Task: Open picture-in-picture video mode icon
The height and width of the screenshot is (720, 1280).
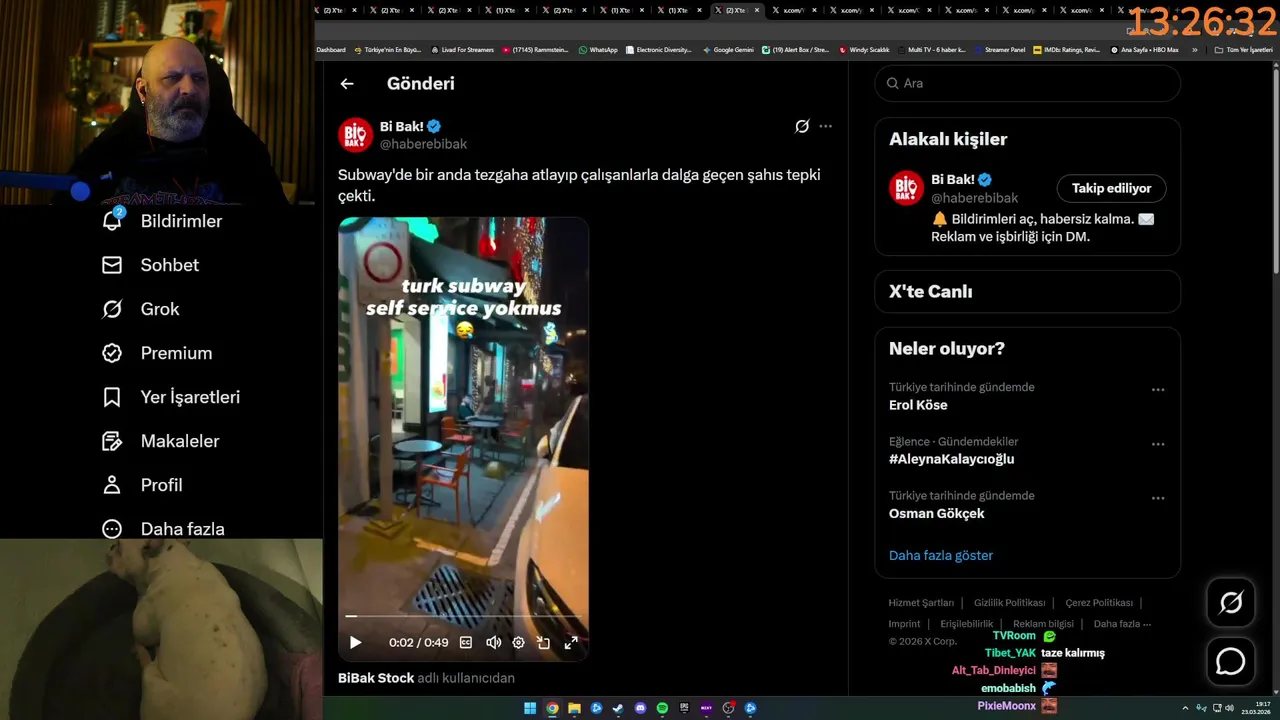Action: click(544, 643)
